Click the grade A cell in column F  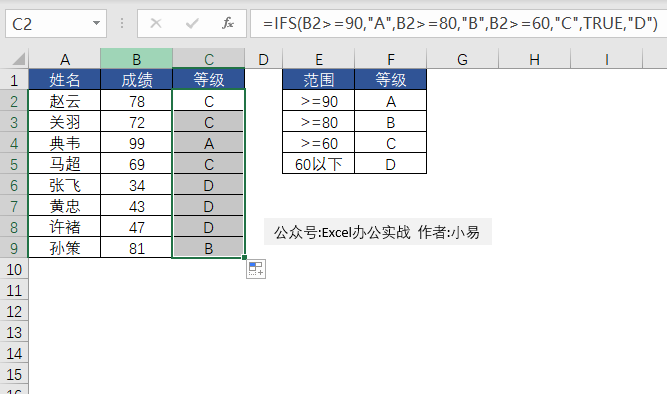391,101
